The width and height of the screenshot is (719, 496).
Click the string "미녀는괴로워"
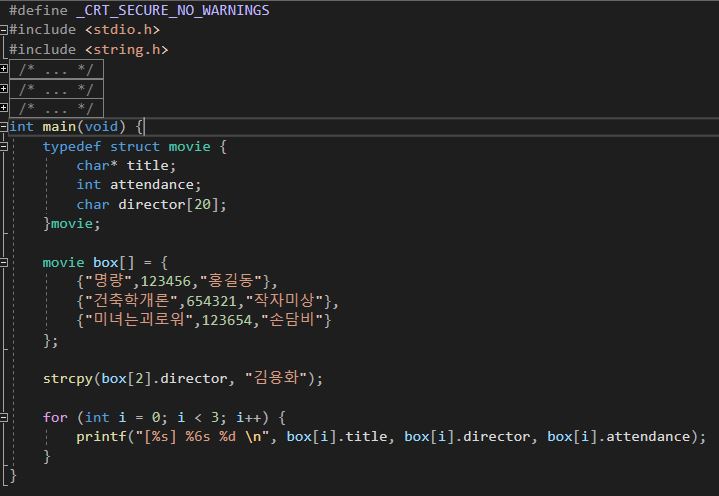click(139, 320)
